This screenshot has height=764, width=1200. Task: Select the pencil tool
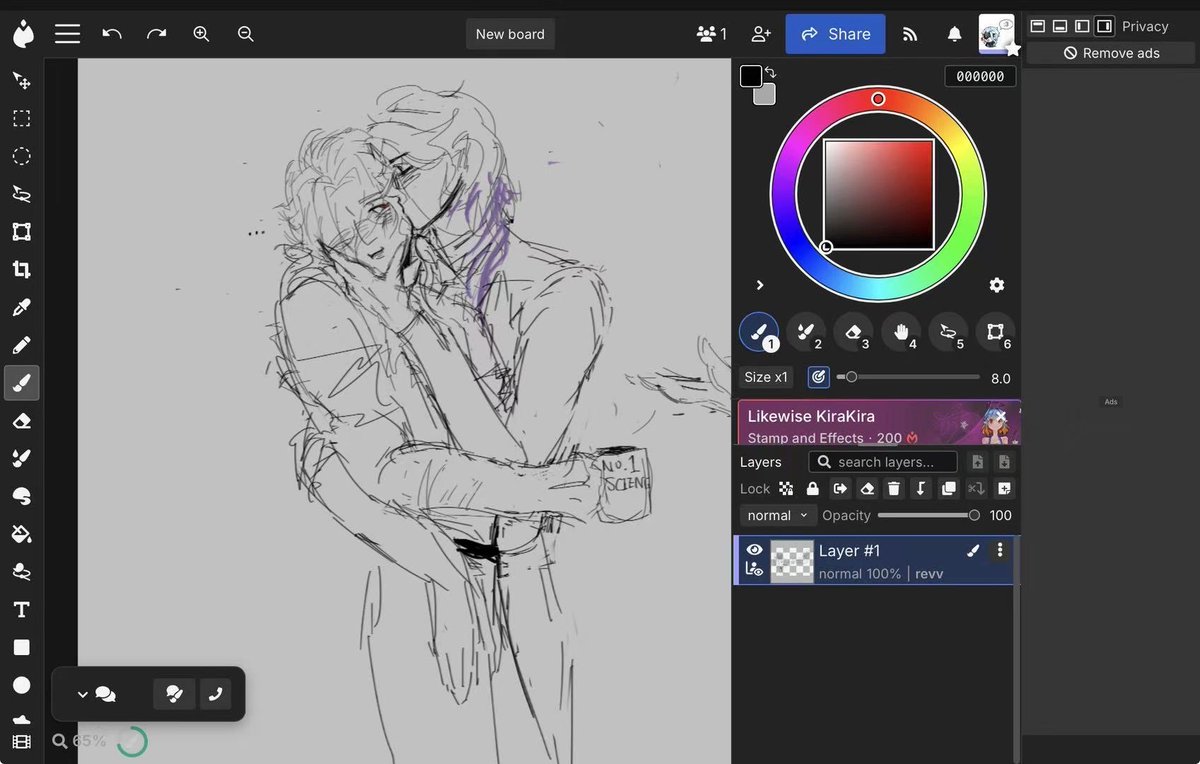point(21,345)
